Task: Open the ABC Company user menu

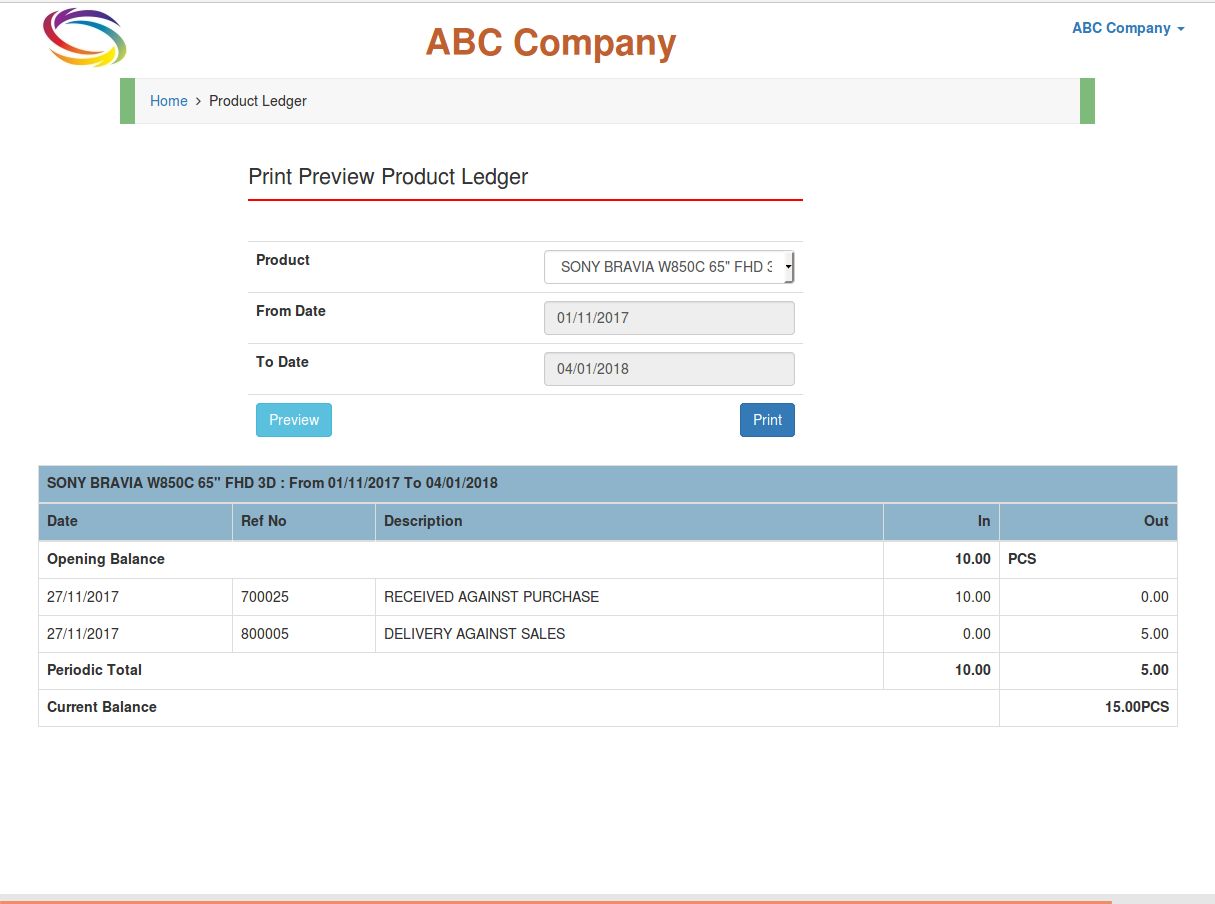Action: [1127, 28]
